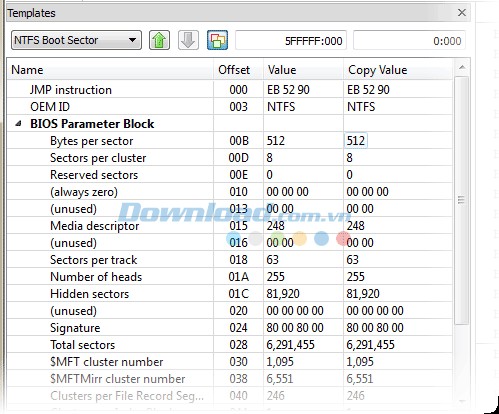Click Value 255 for Number of heads

(275, 277)
